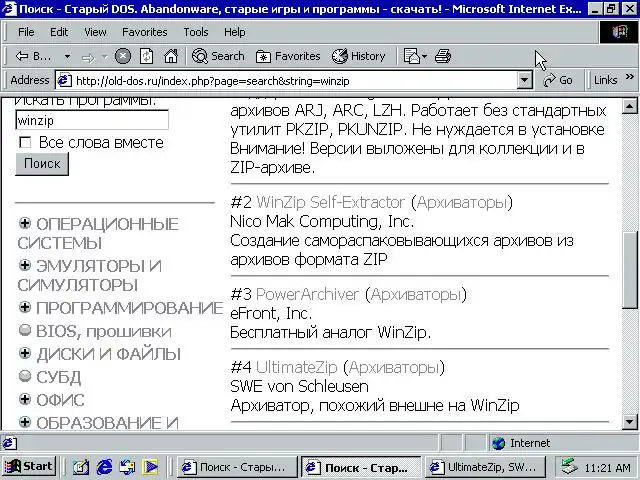The height and width of the screenshot is (480, 640).
Task: Show the History panel button
Action: (x=358, y=56)
